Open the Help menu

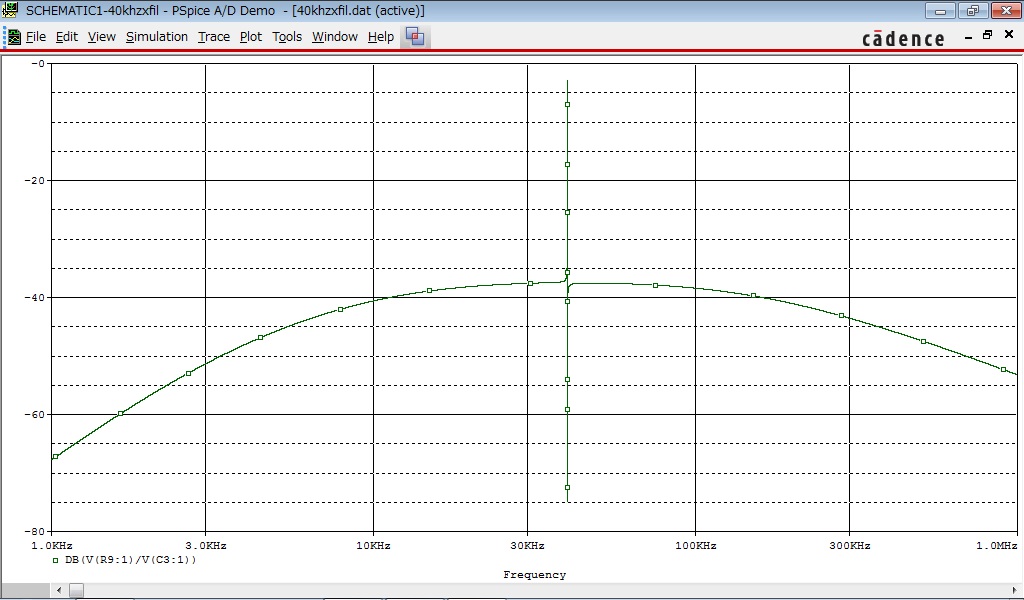380,37
